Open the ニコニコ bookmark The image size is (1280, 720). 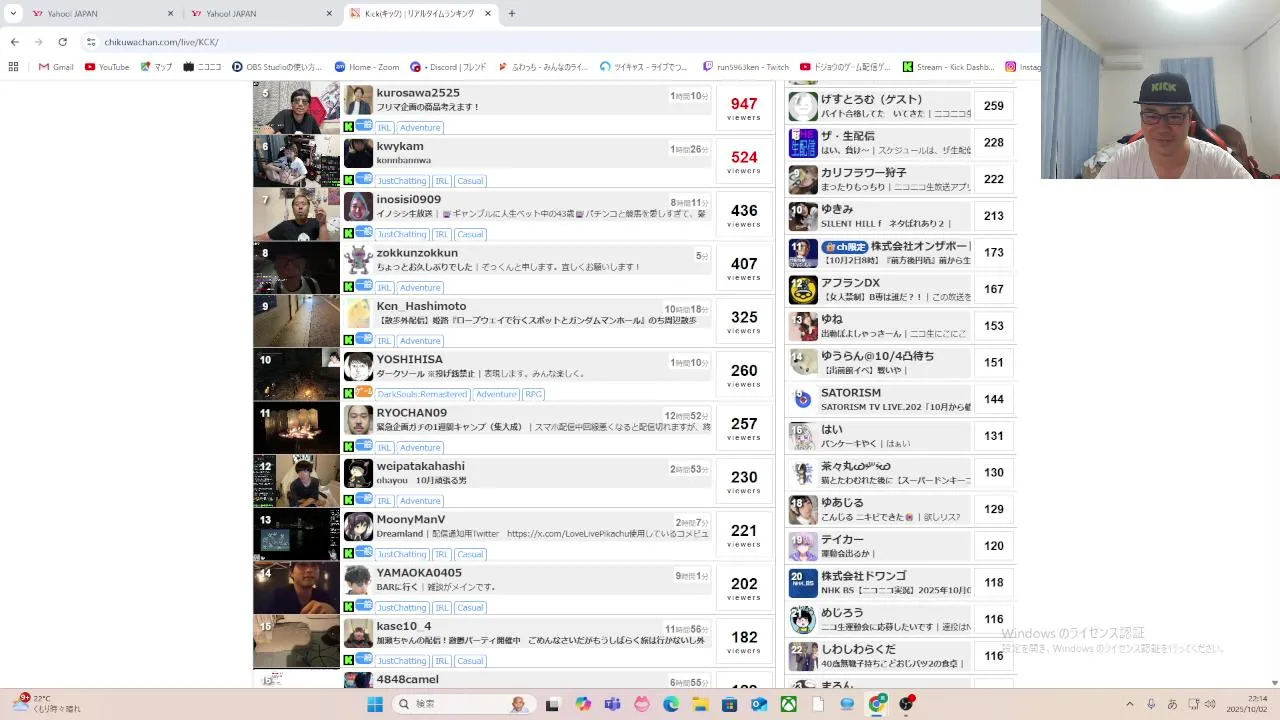pos(203,67)
